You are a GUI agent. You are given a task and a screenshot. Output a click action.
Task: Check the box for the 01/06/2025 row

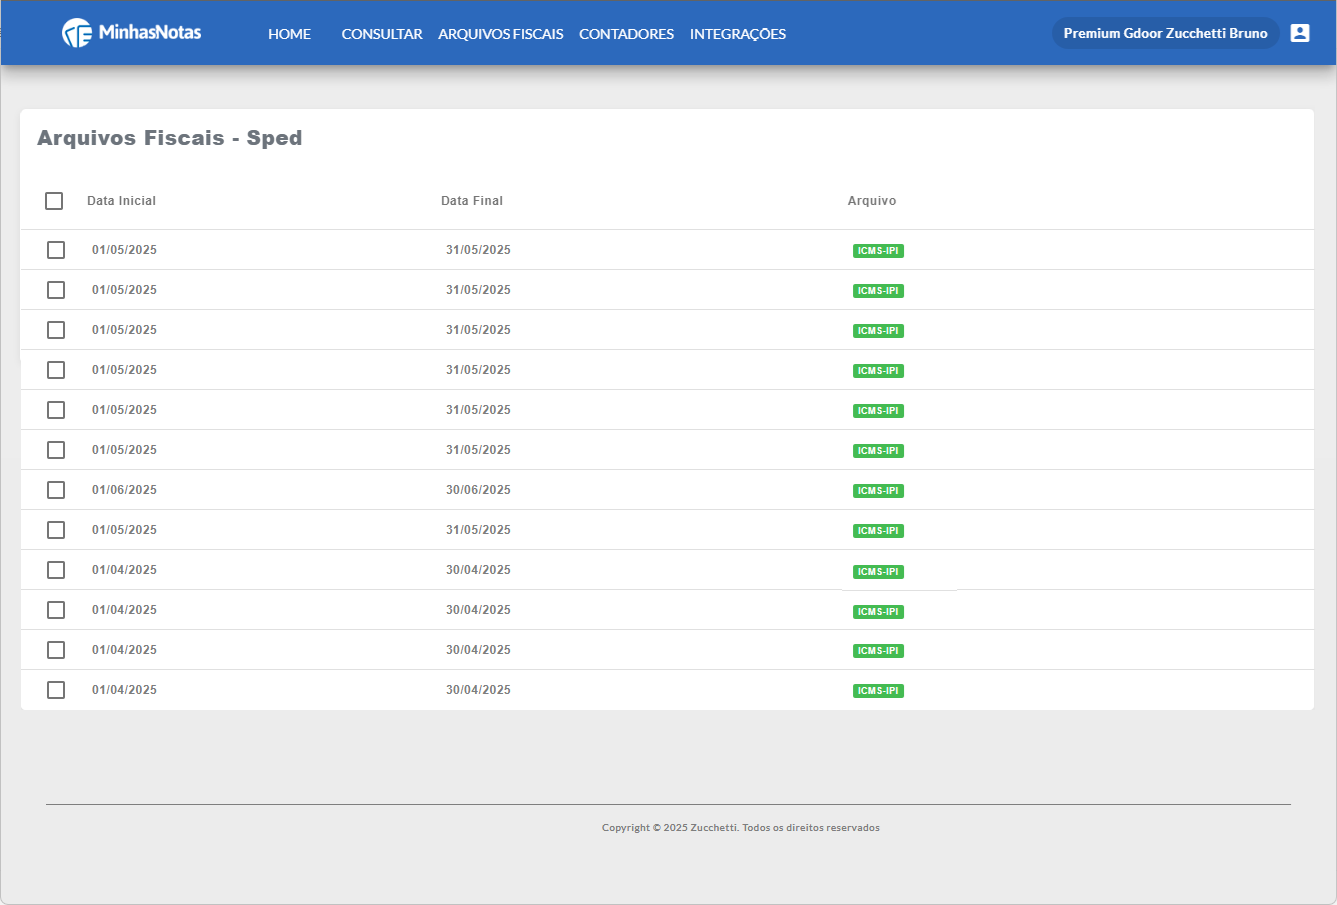click(56, 490)
